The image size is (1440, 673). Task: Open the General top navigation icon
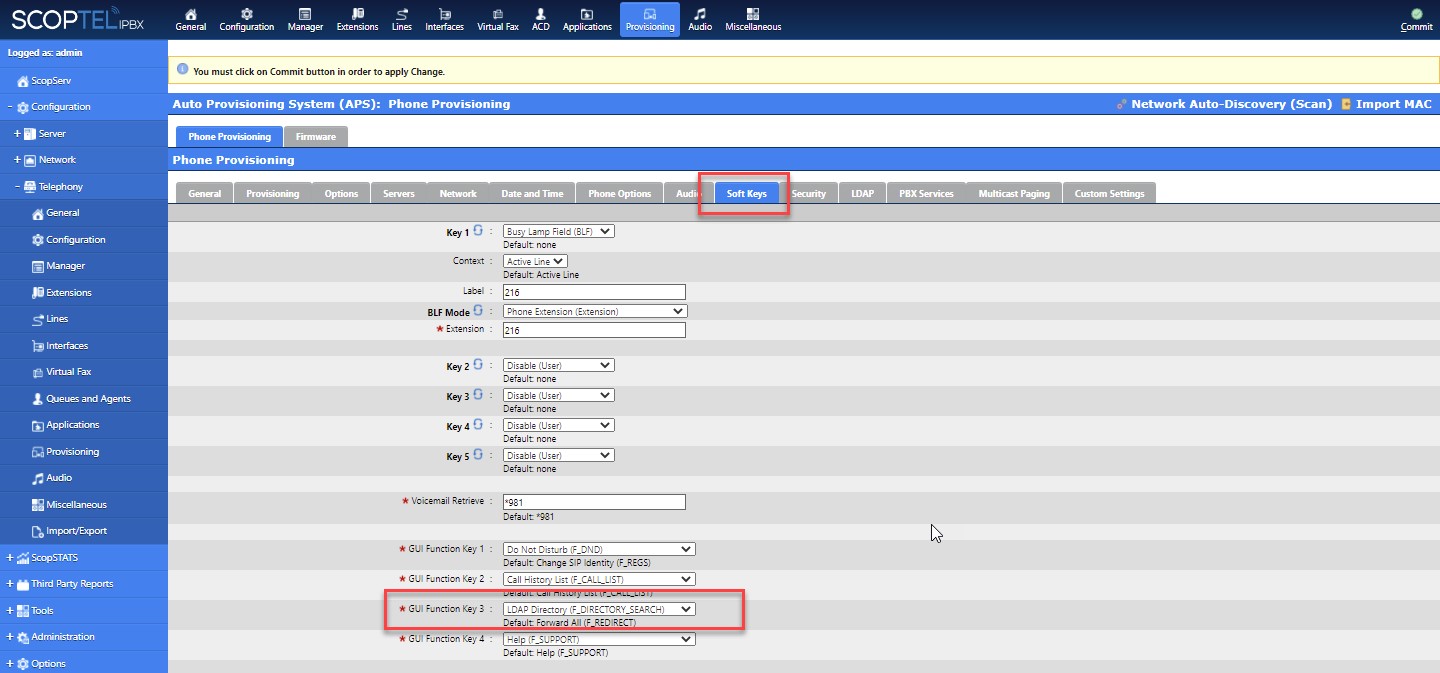click(190, 19)
